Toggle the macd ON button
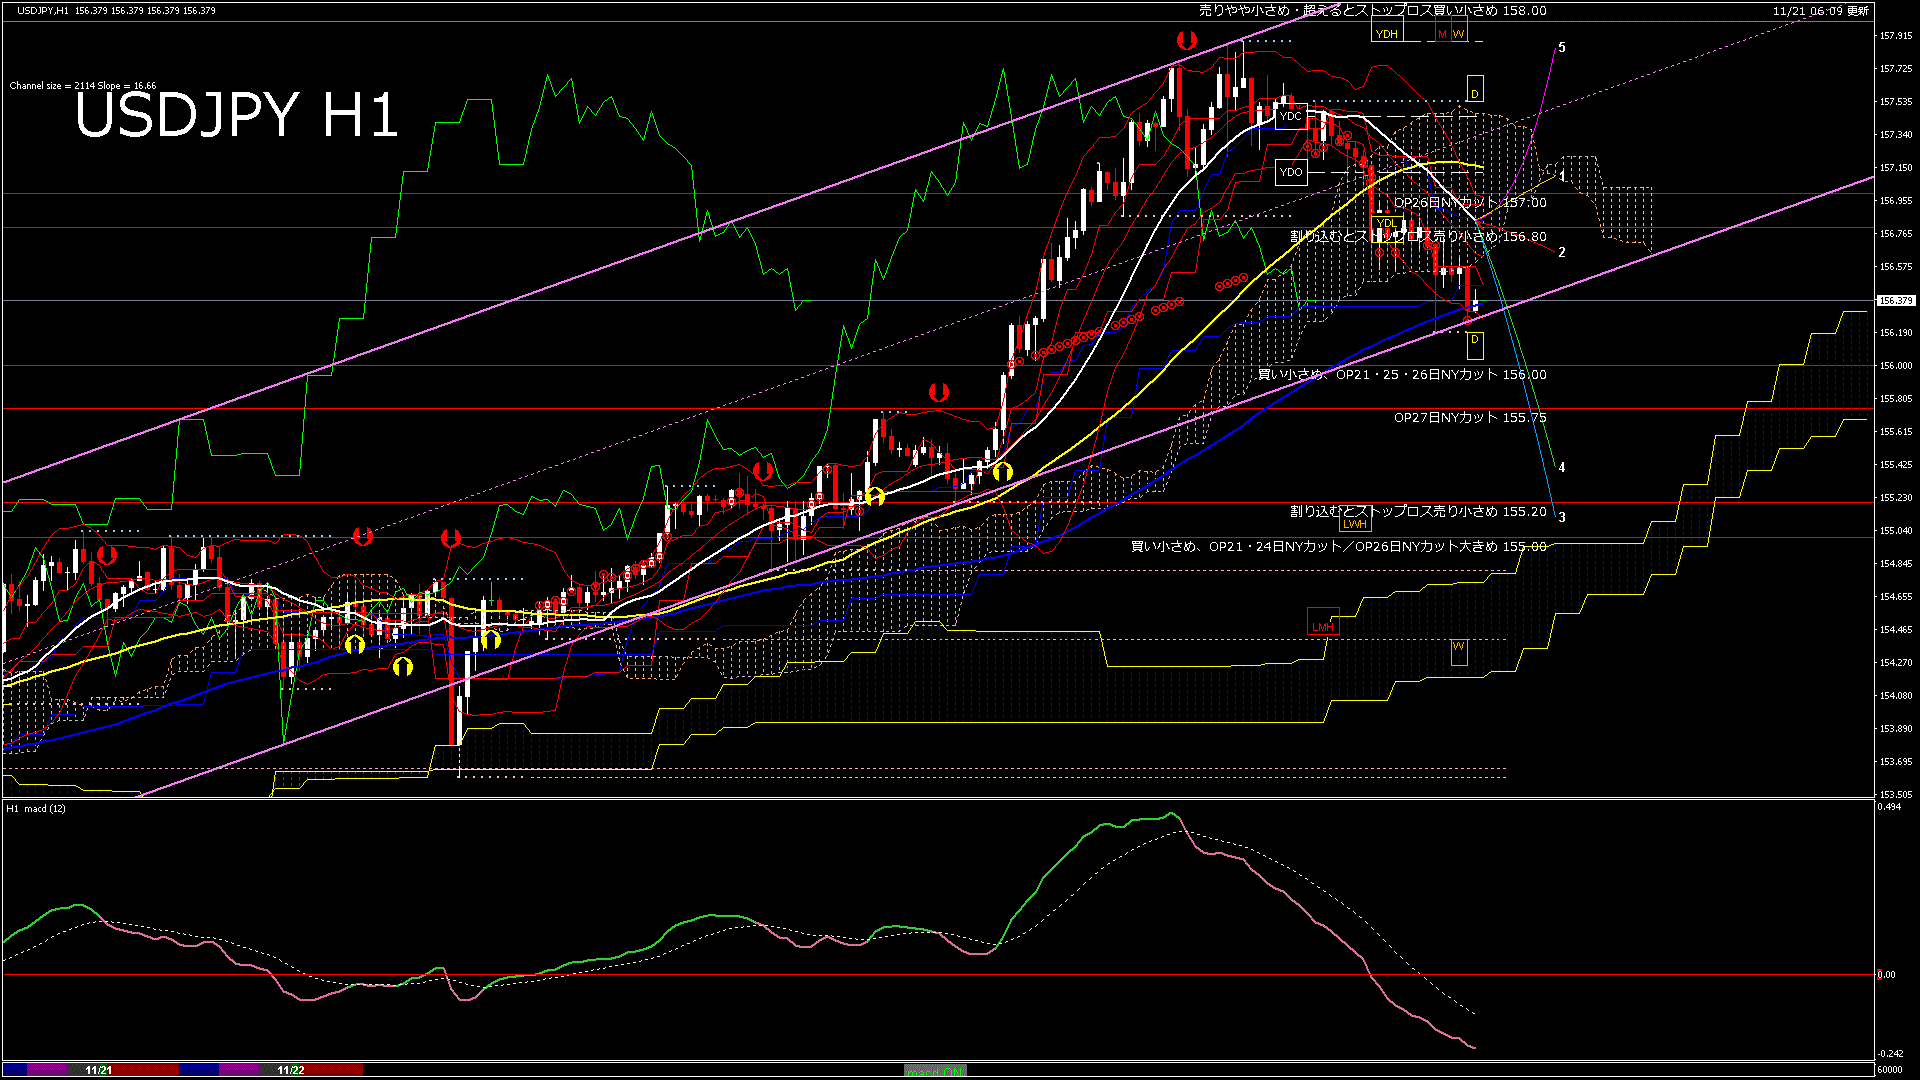 pos(935,1071)
